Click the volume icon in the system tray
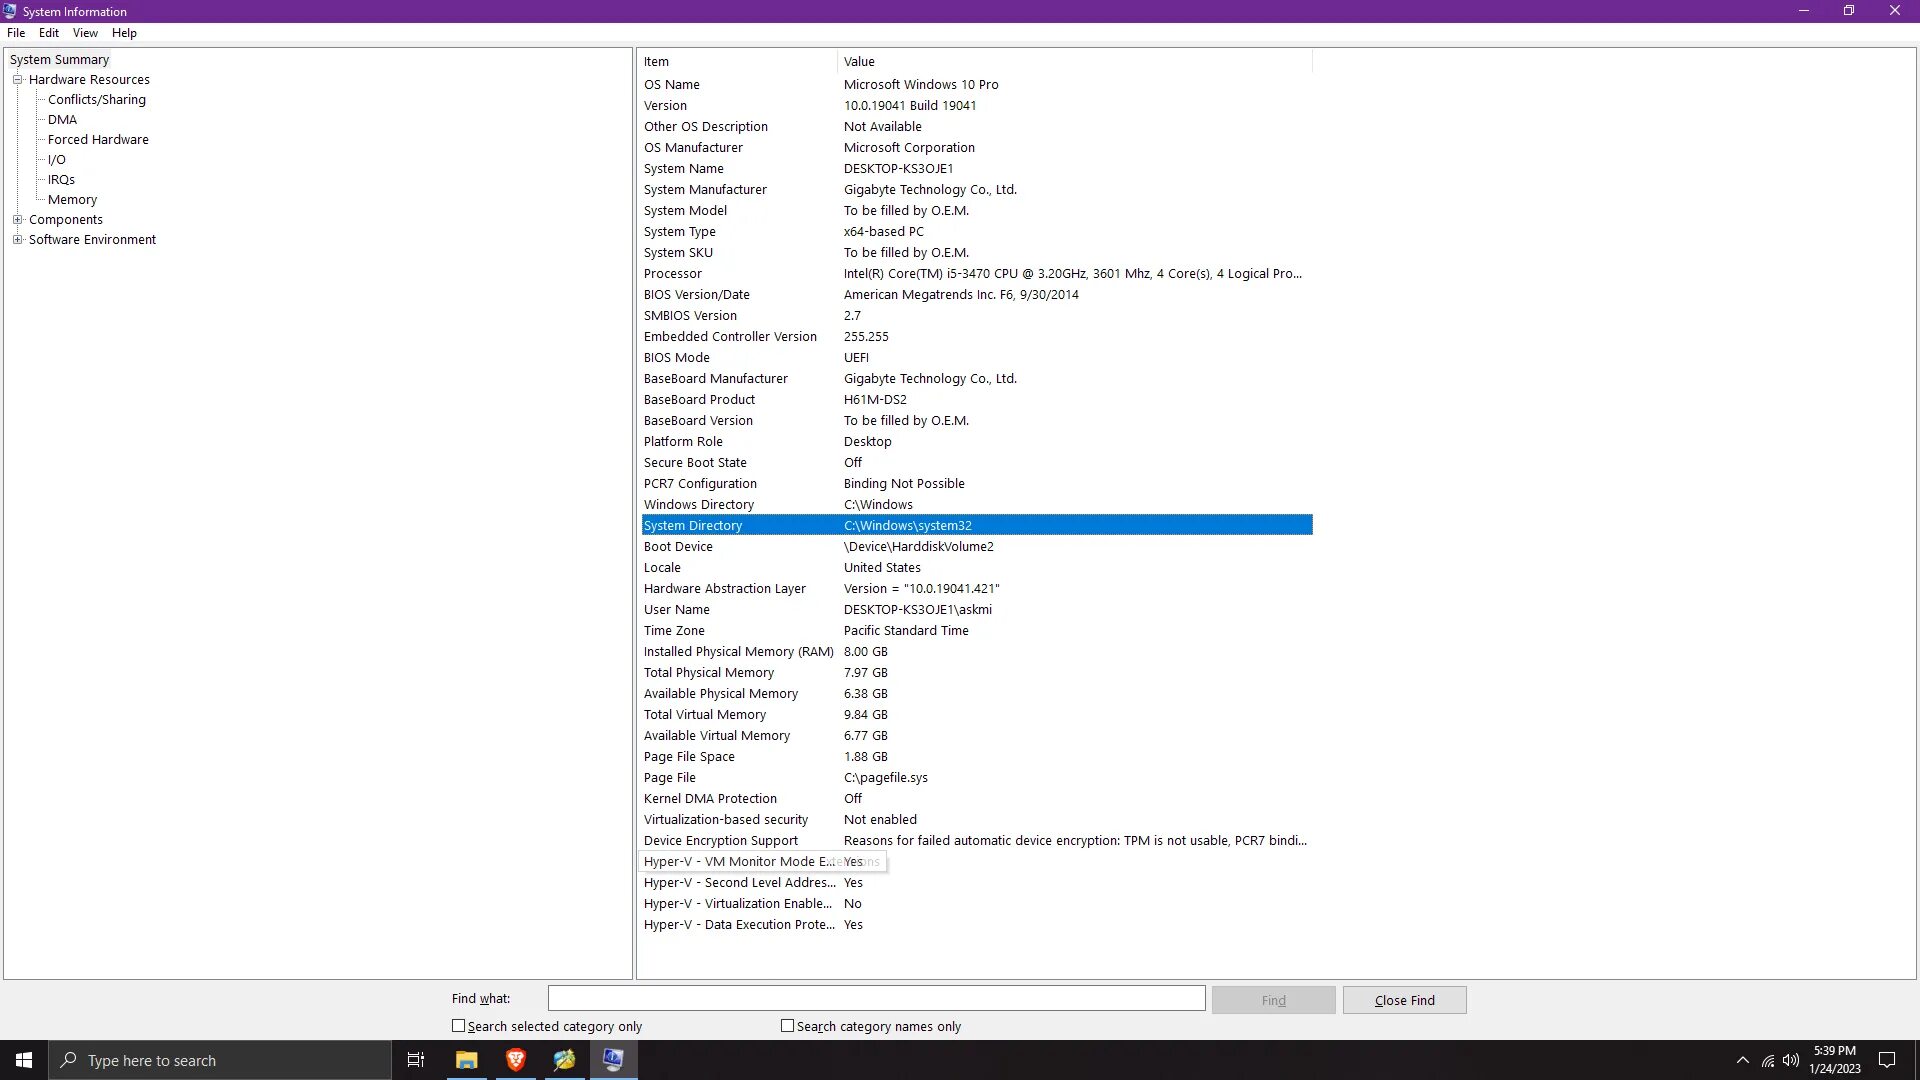The height and width of the screenshot is (1080, 1920). (x=1791, y=1060)
